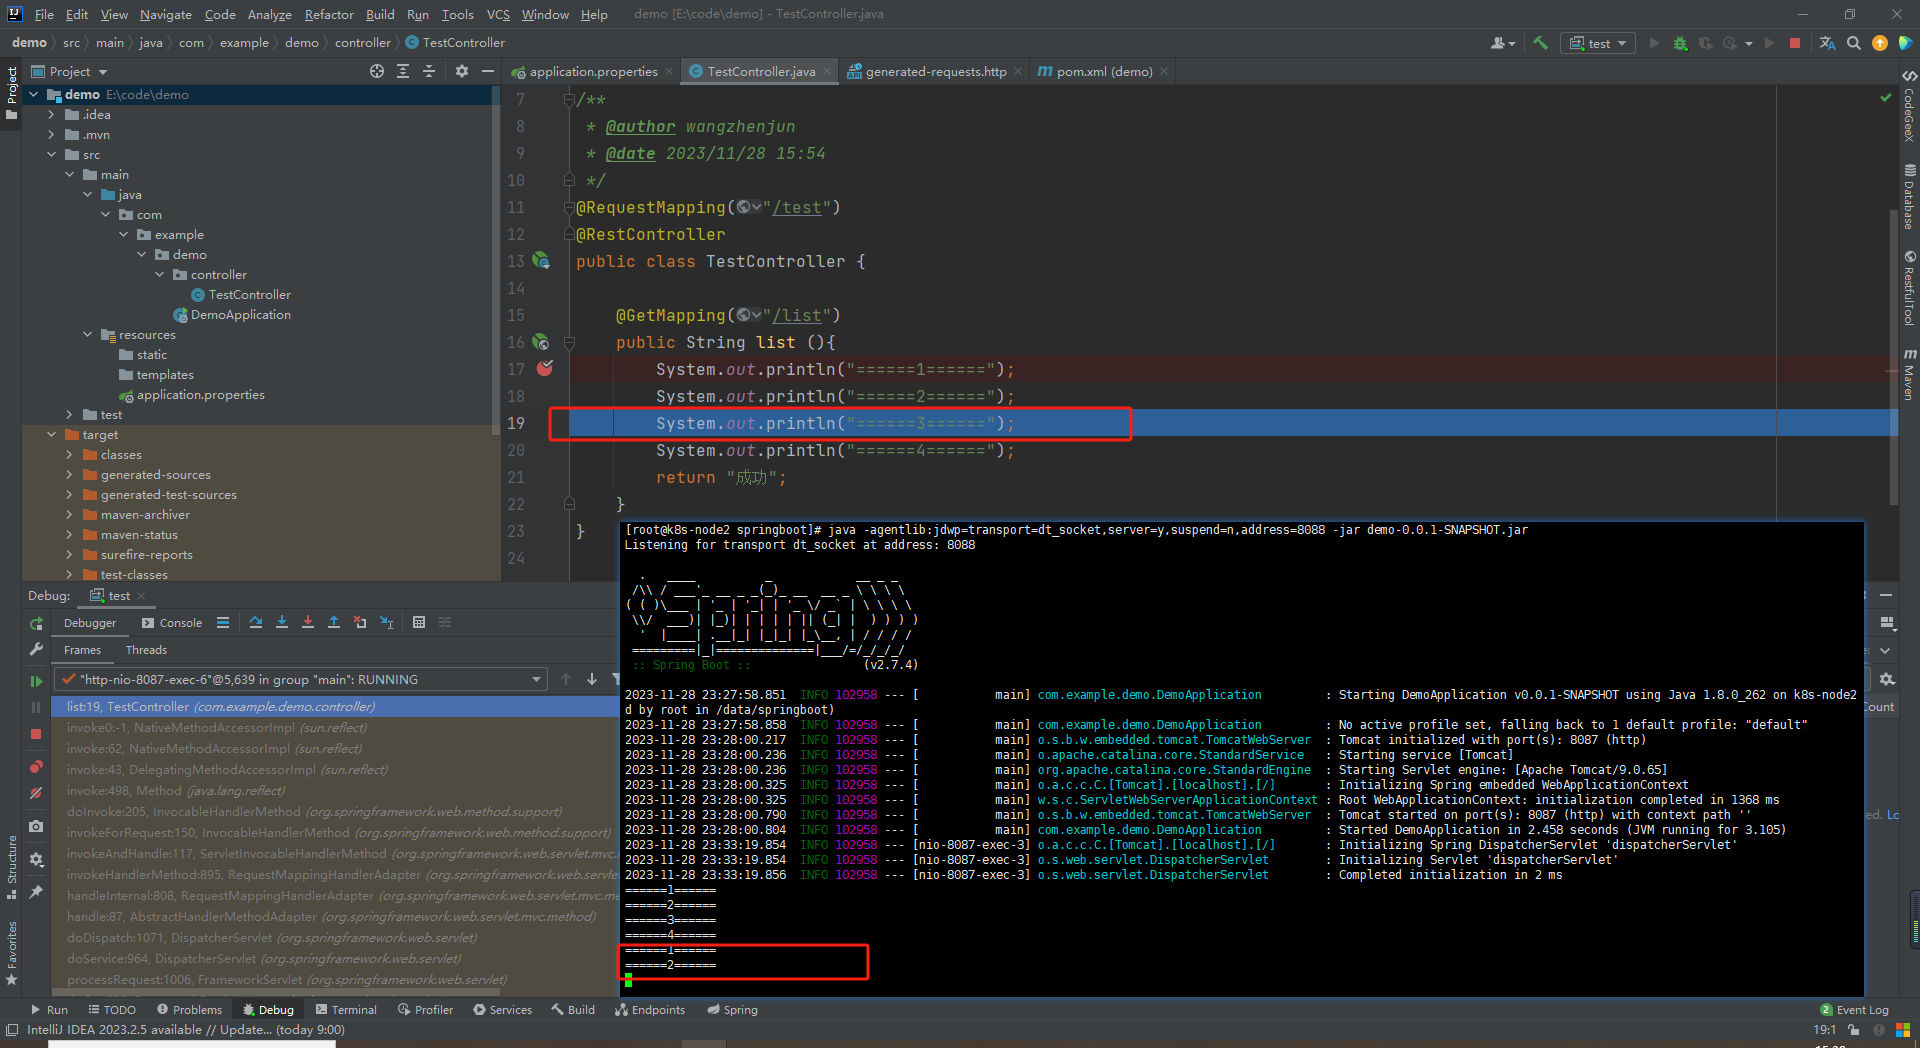Image resolution: width=1920 pixels, height=1048 pixels.
Task: Click the Select Opened File target icon
Action: 377,71
